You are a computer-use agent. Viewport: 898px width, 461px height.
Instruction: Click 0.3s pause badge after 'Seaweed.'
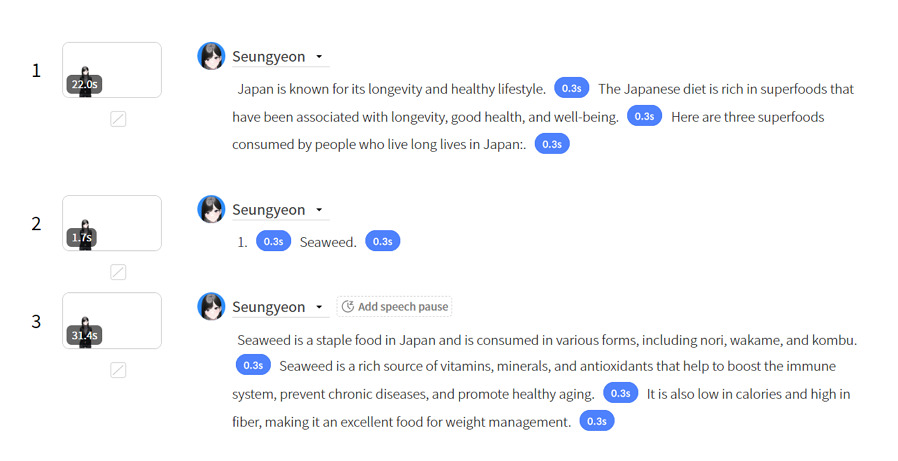click(x=383, y=241)
